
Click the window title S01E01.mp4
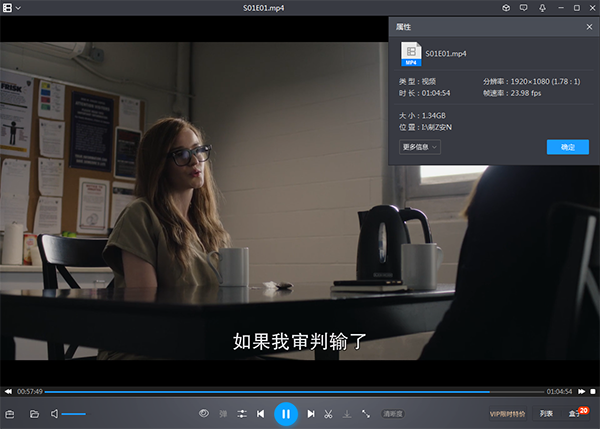[x=264, y=8]
